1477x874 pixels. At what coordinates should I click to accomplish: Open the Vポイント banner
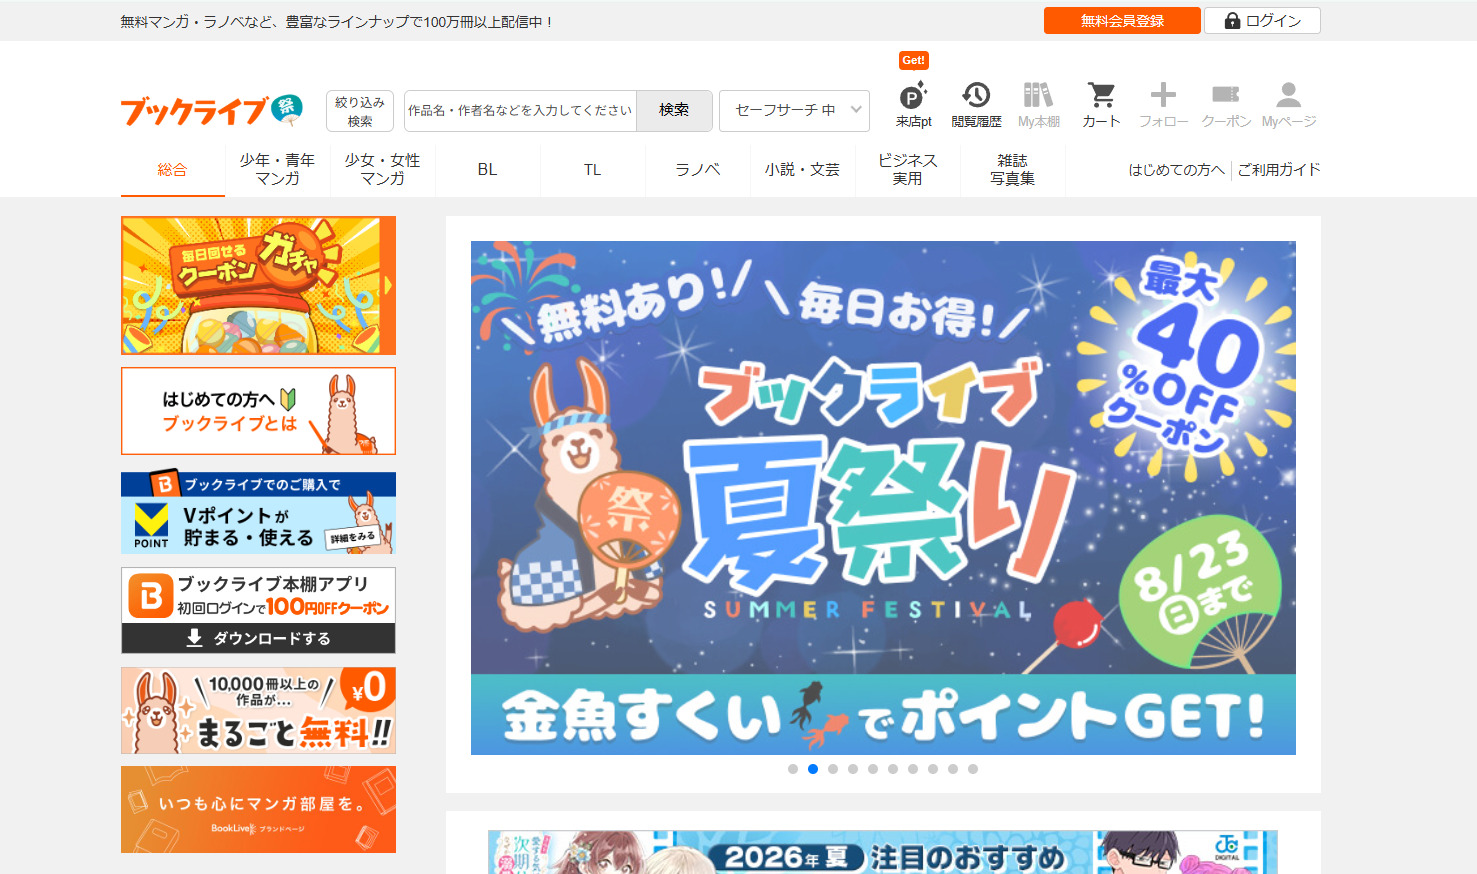pyautogui.click(x=258, y=513)
